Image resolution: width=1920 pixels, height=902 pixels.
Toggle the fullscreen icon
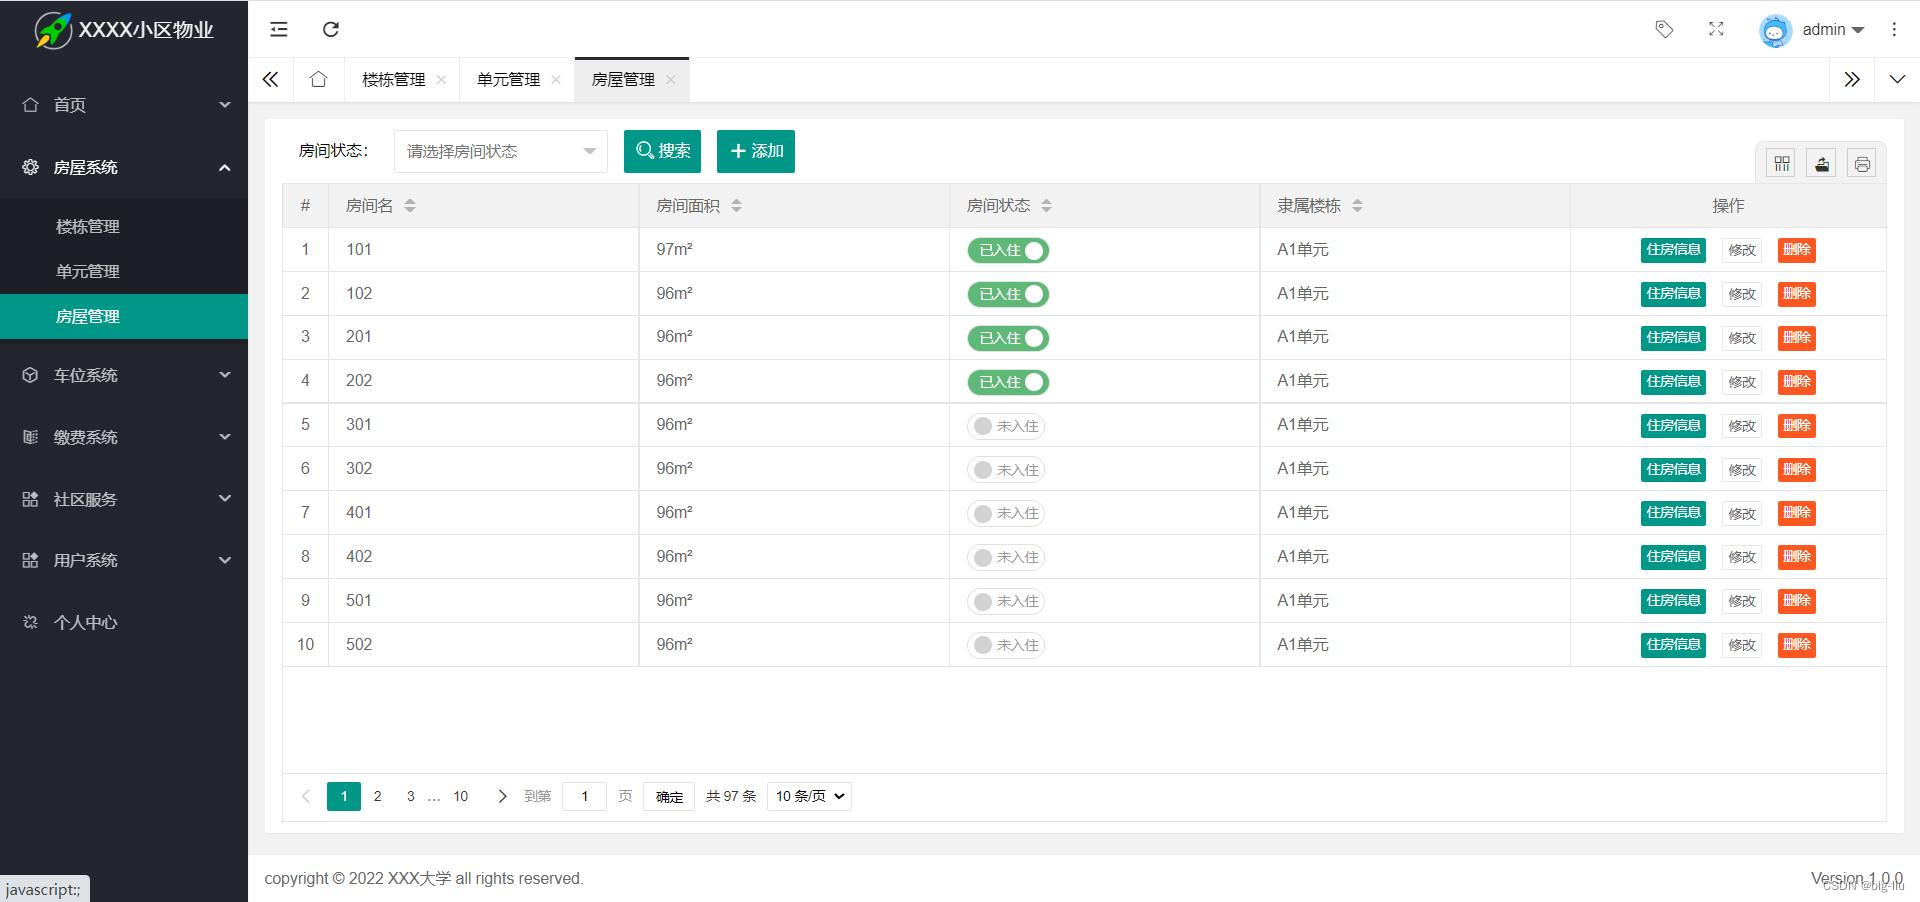(1716, 29)
